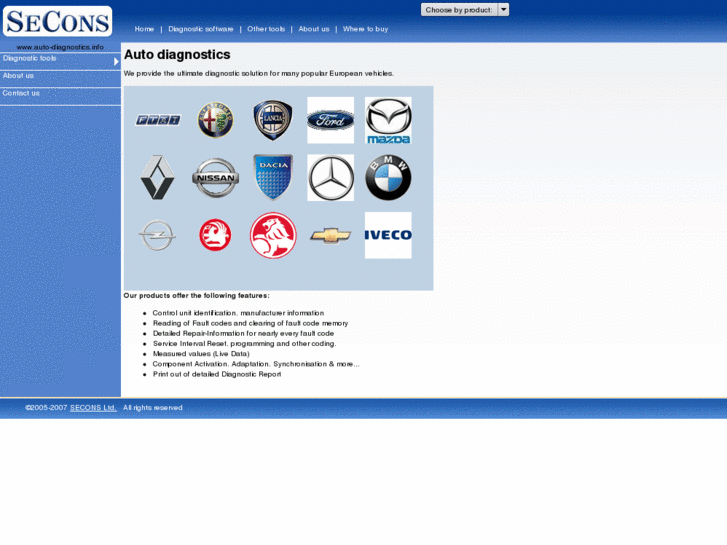Open Where to buy page
Screen dimensions: 727x545
[365, 29]
